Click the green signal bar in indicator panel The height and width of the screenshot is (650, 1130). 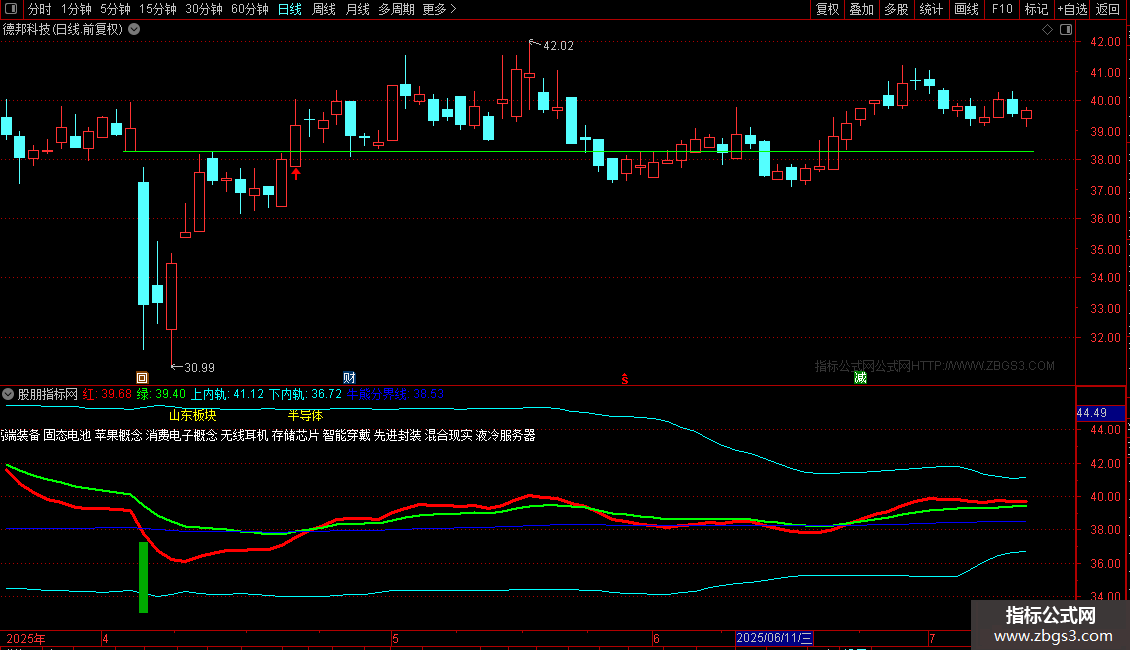pyautogui.click(x=143, y=577)
